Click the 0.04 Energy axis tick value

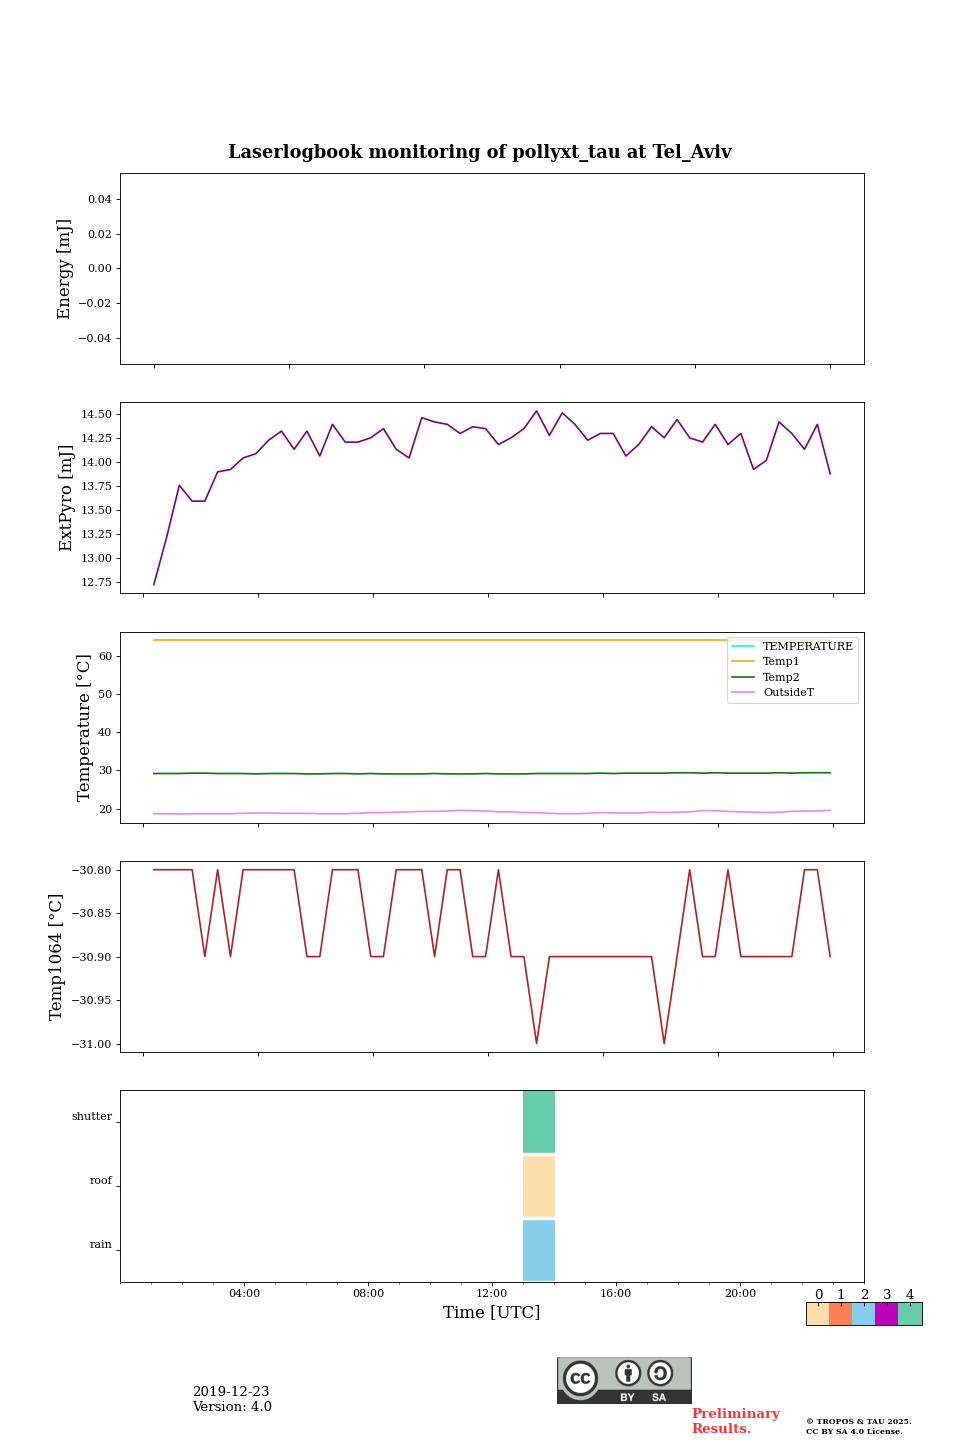point(100,200)
